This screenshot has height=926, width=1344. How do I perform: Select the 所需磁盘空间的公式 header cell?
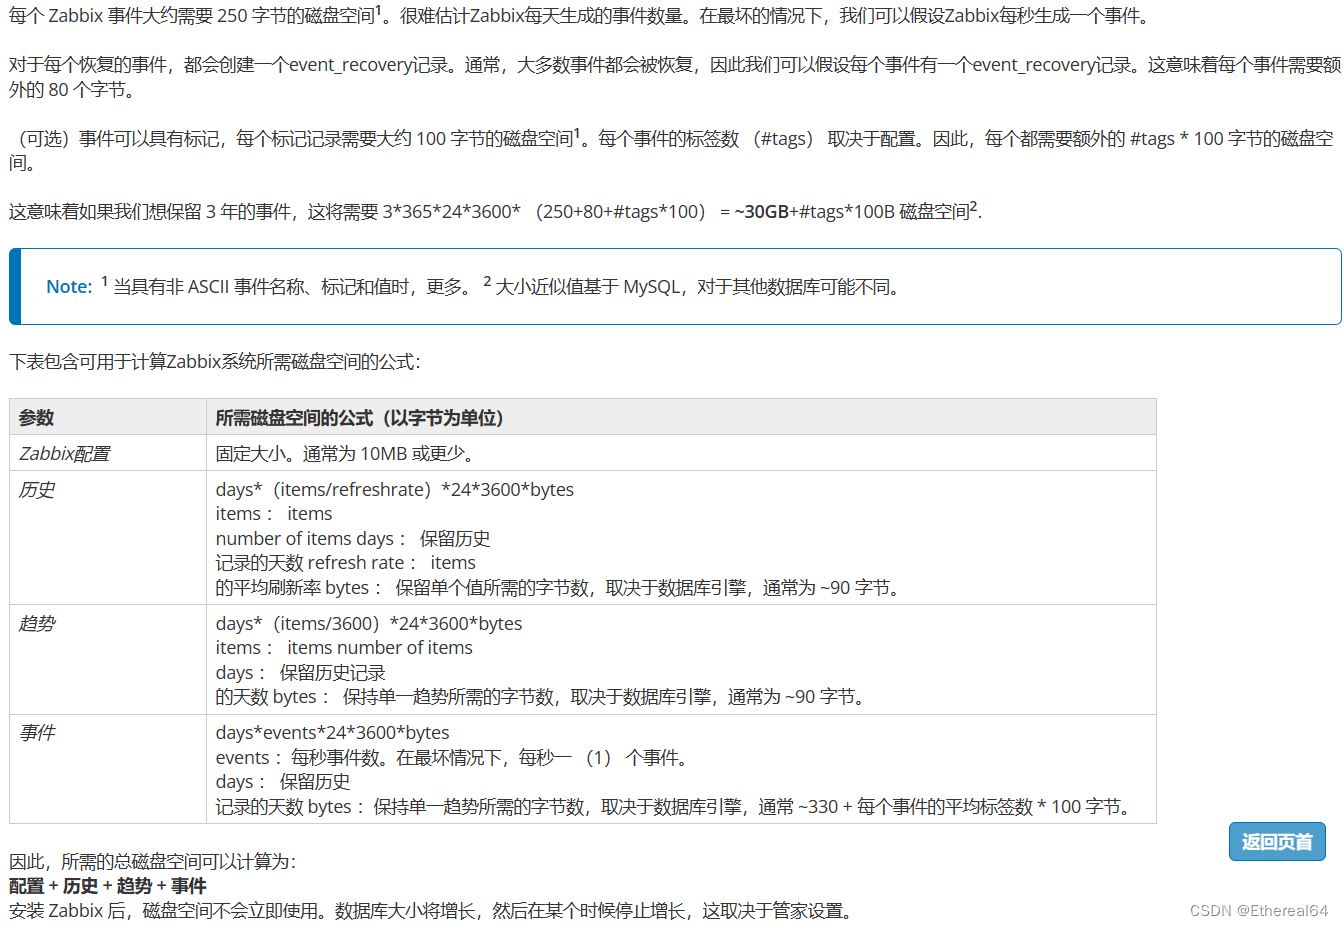coord(681,417)
